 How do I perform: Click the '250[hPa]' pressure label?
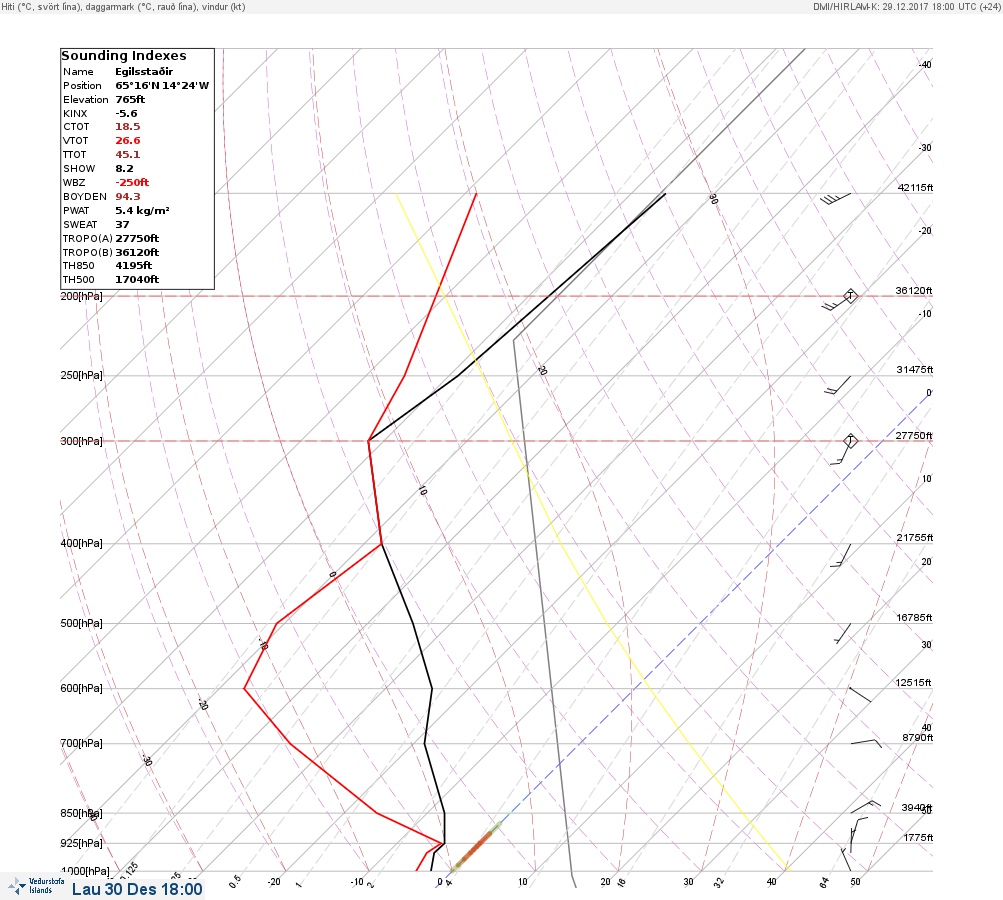pyautogui.click(x=81, y=375)
